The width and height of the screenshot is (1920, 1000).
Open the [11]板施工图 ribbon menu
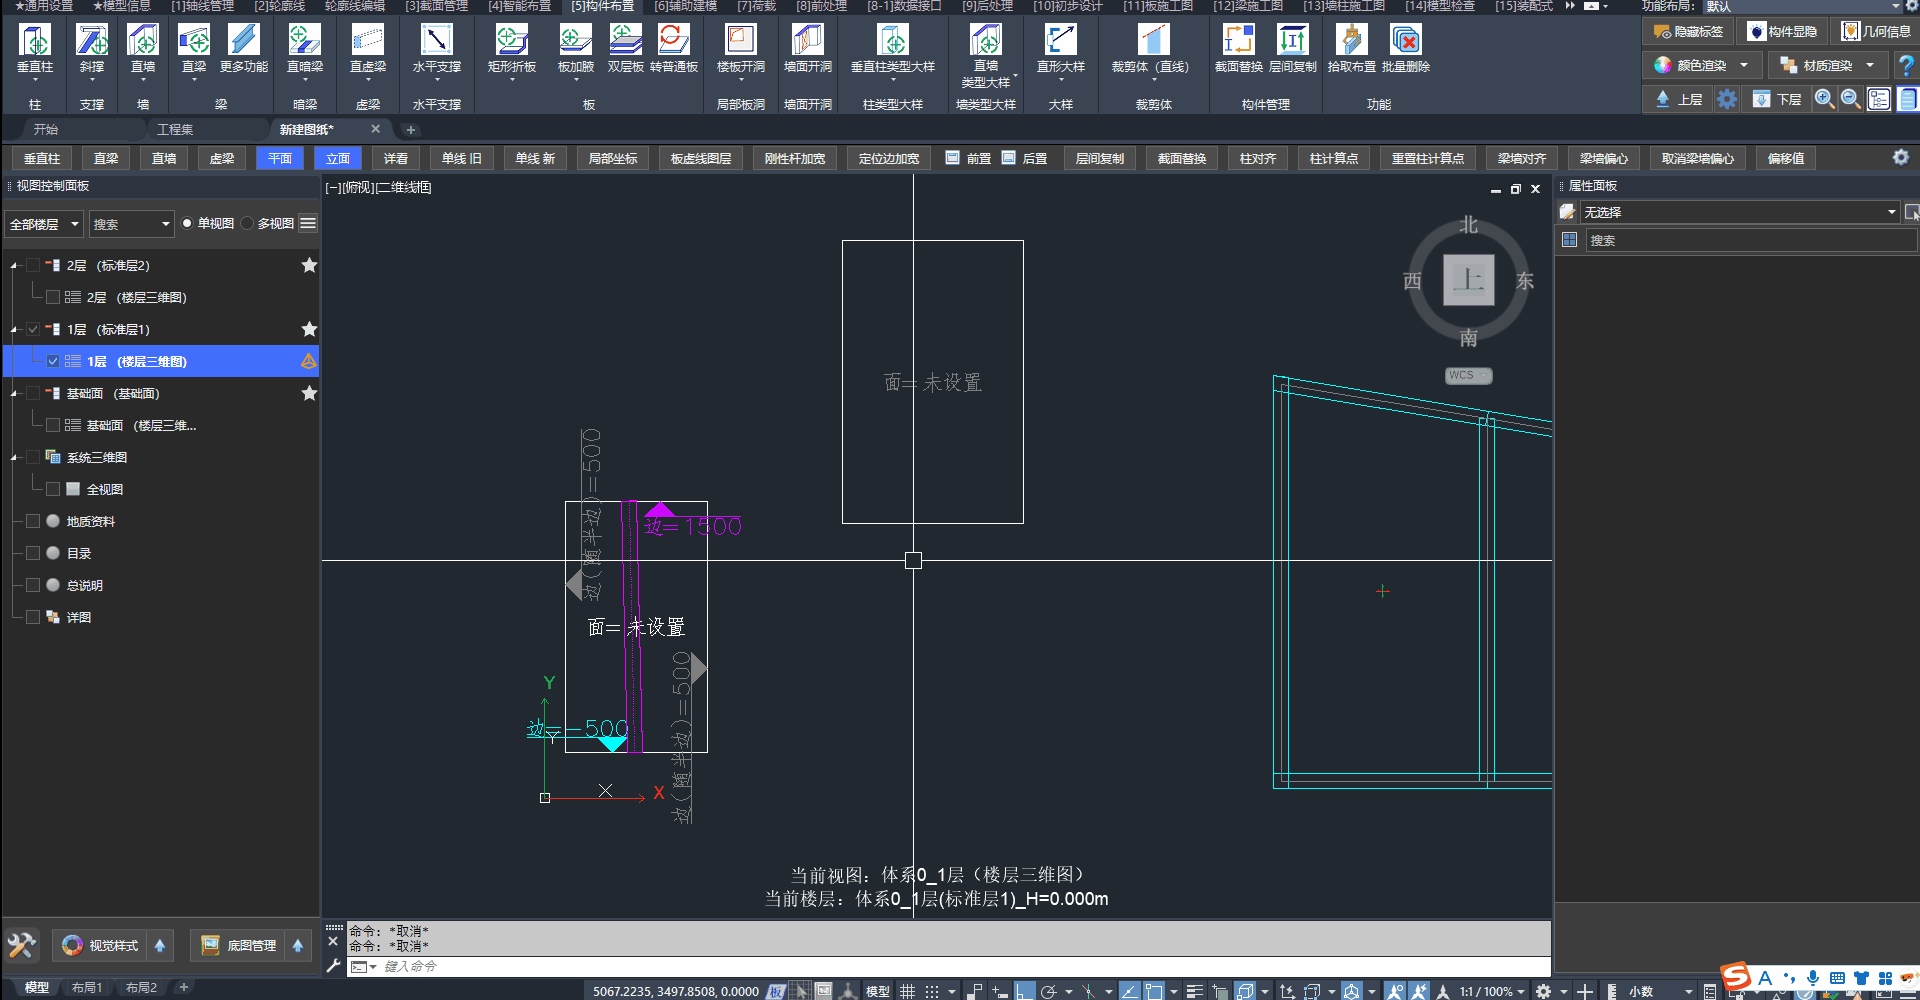(x=1157, y=6)
